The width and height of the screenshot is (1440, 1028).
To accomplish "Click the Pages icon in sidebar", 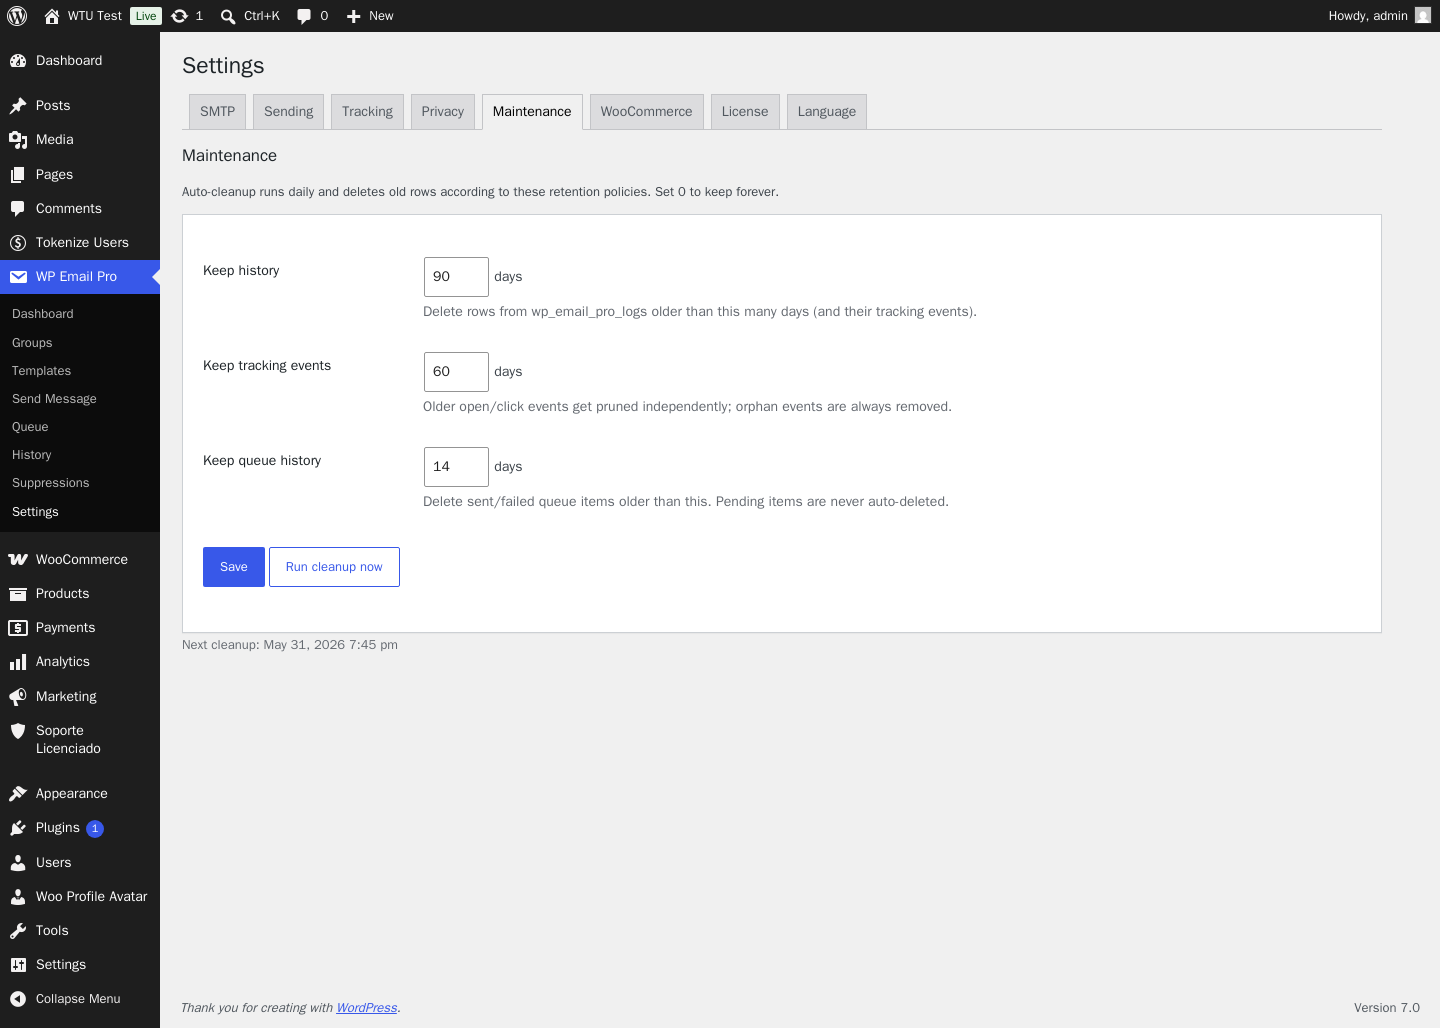I will point(18,175).
